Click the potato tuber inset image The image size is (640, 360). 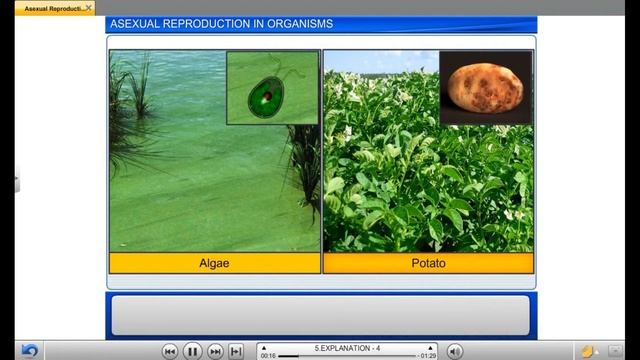[486, 87]
